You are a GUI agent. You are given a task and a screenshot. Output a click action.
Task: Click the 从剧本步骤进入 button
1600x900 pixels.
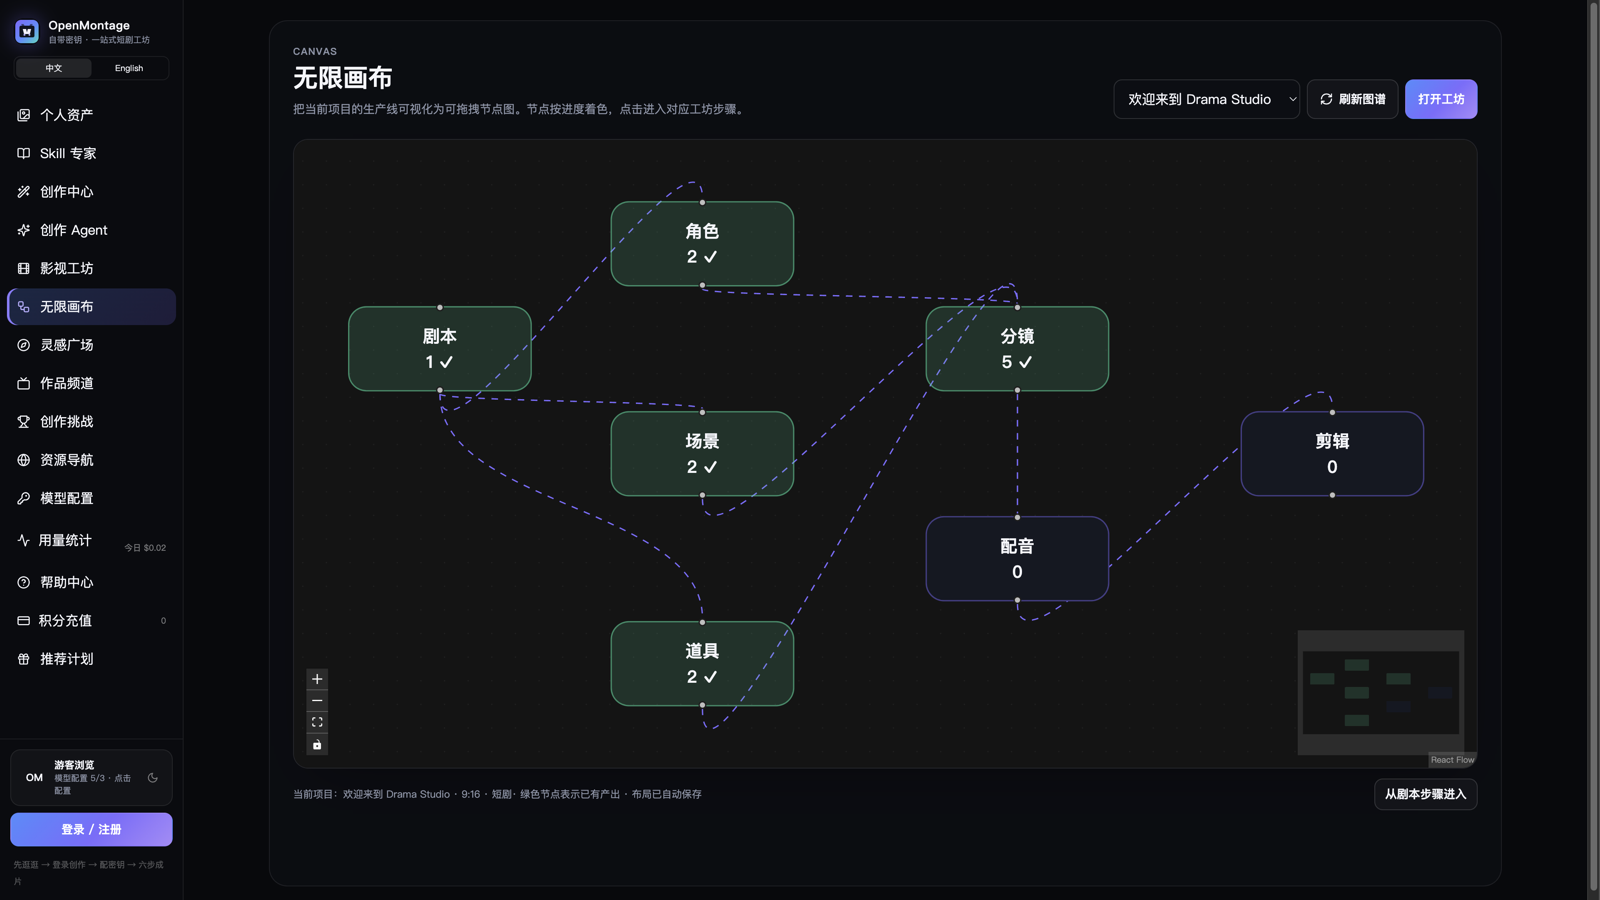(x=1425, y=794)
